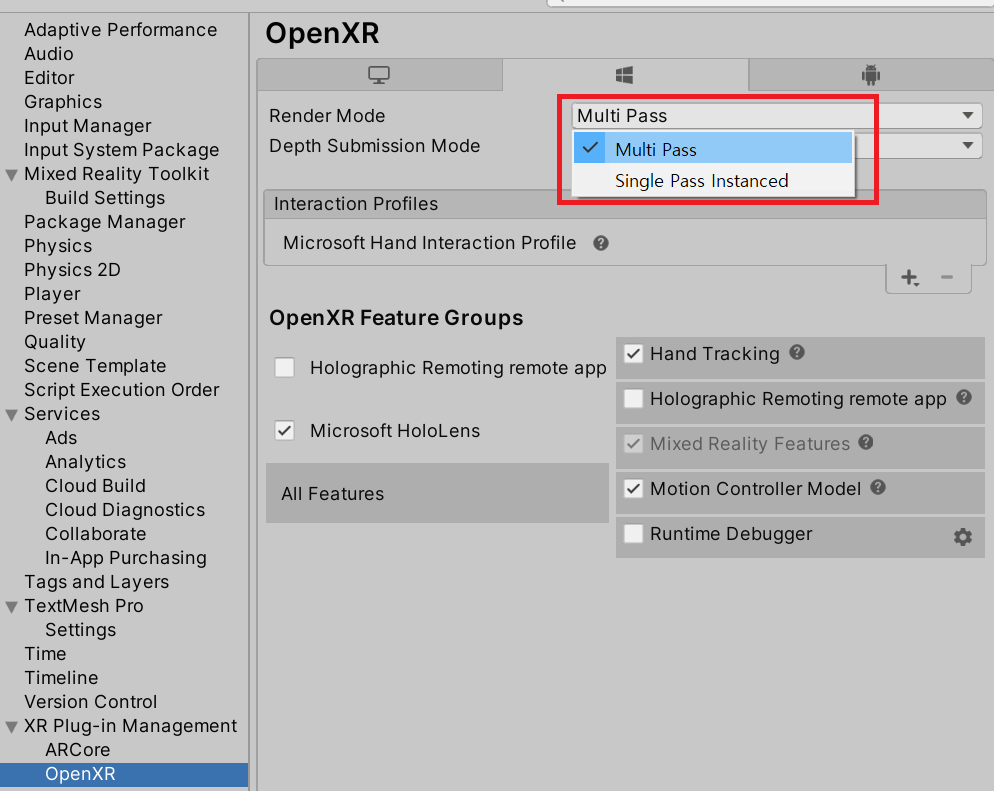
Task: Open Build Settings under Mixed Reality Toolkit
Action: pos(105,198)
